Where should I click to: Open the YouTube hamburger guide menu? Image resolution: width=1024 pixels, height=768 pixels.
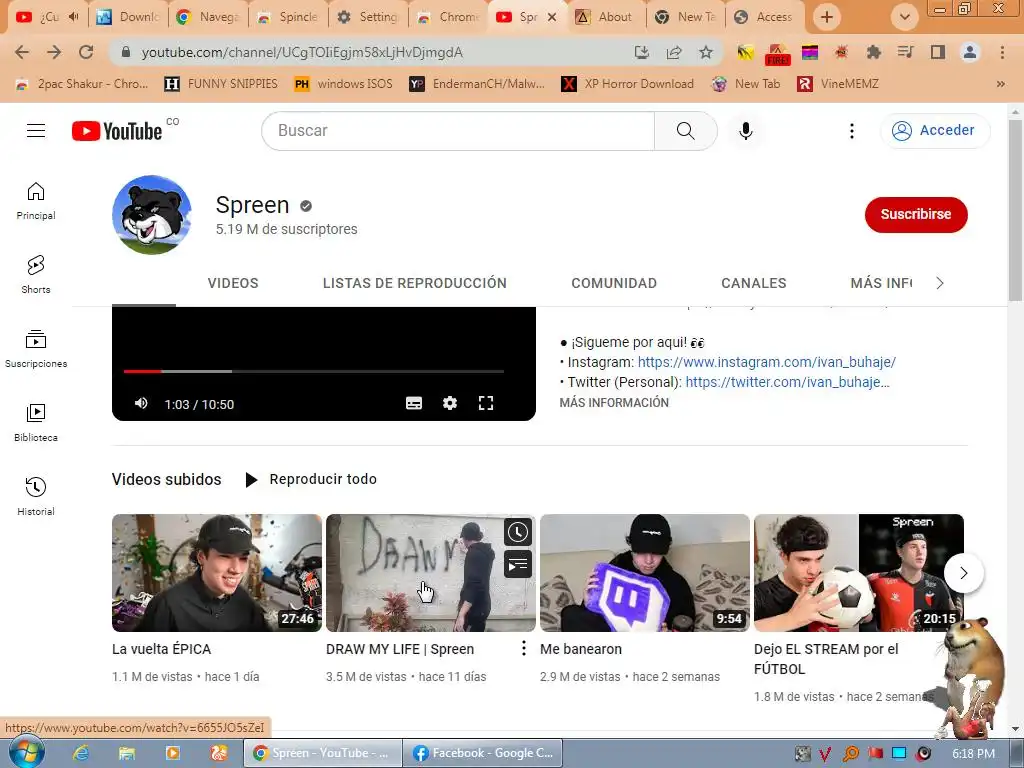[36, 131]
